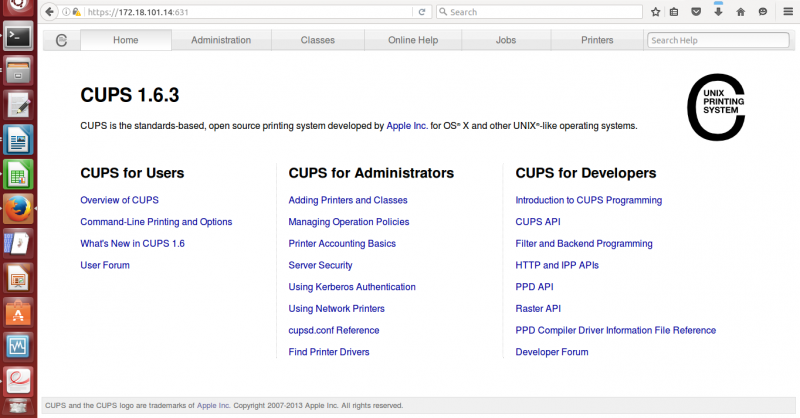
Task: Open HTTP and IPP APIs link
Action: point(557,265)
